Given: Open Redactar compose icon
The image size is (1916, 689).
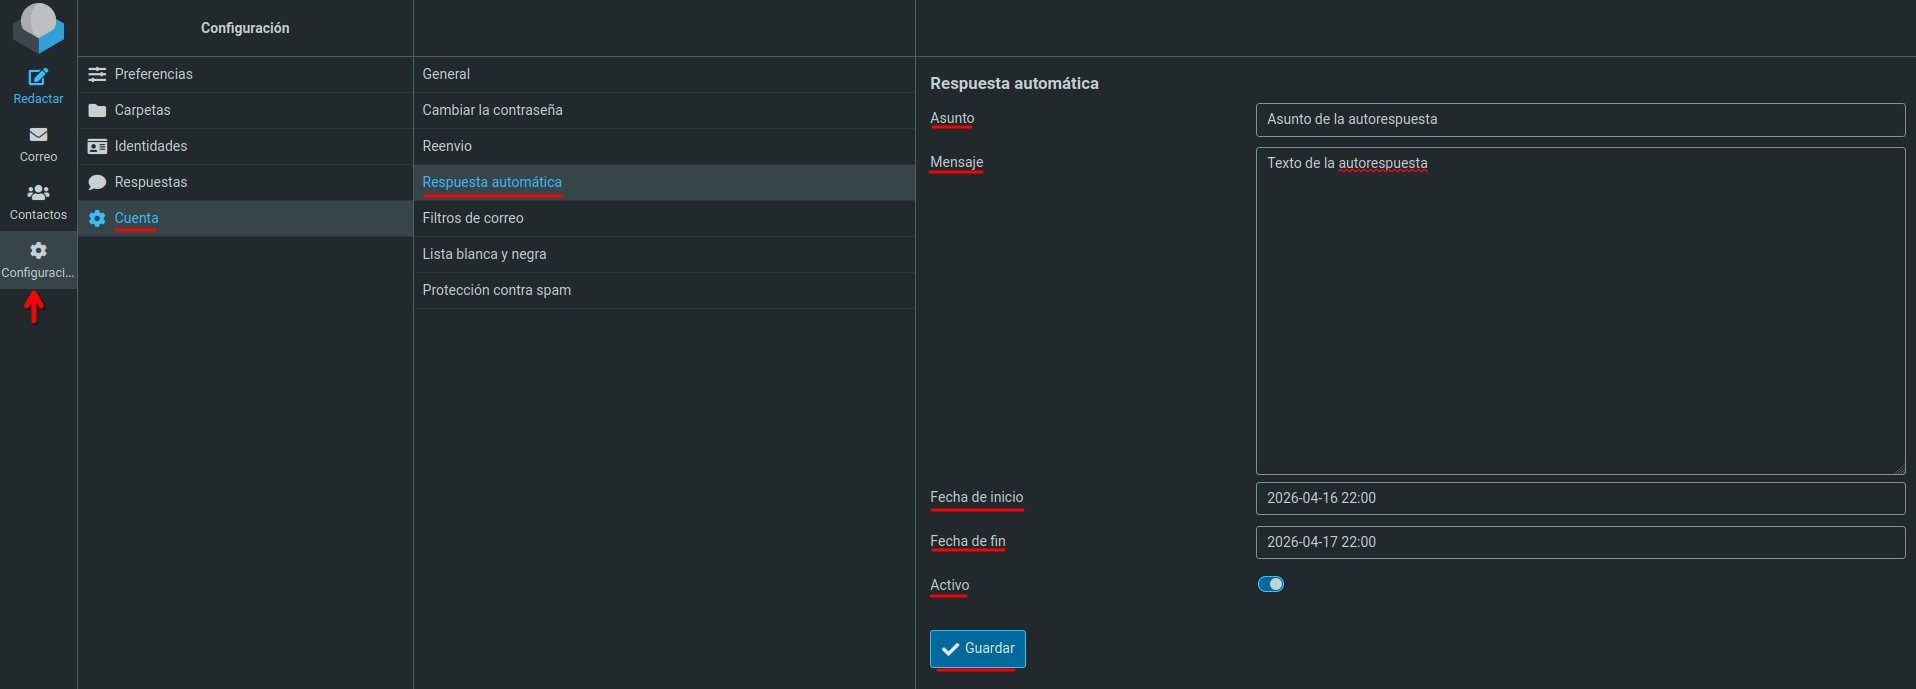Looking at the screenshot, I should tap(38, 77).
